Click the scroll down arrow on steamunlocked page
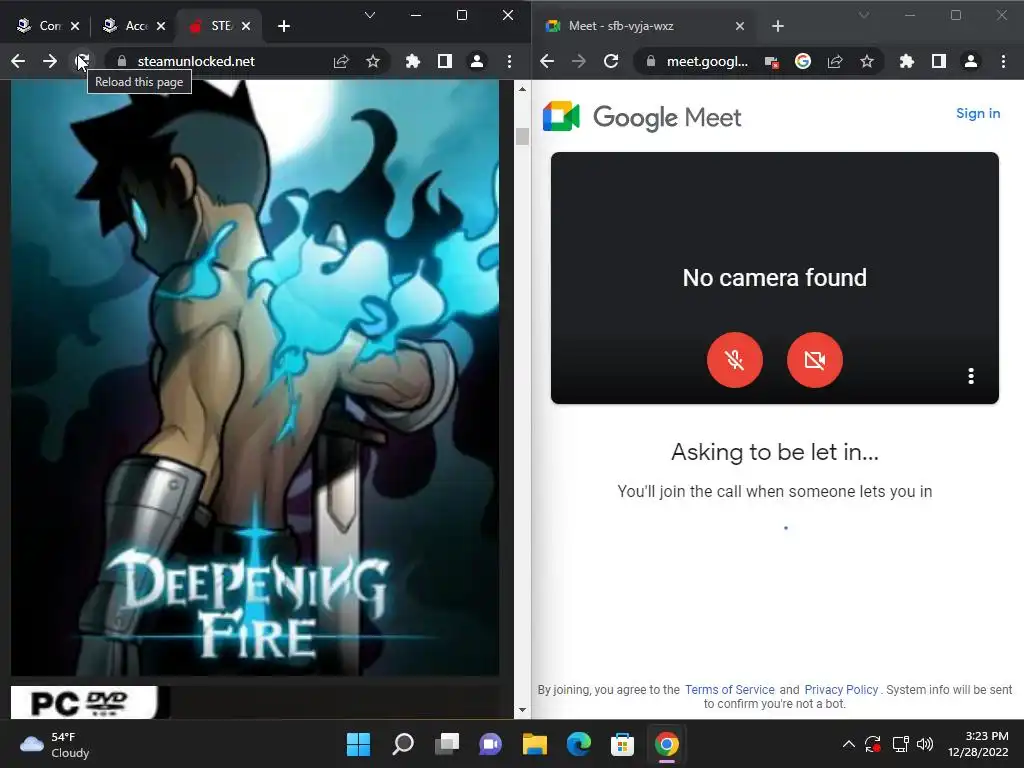Screen dimensions: 1024x768 [x=522, y=710]
